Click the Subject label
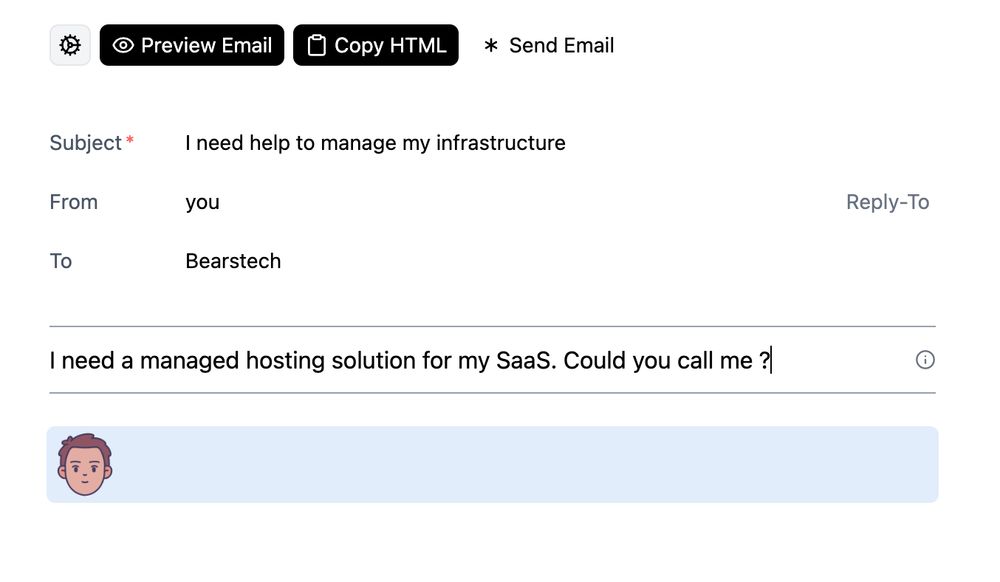This screenshot has width=1000, height=582. pyautogui.click(x=85, y=143)
